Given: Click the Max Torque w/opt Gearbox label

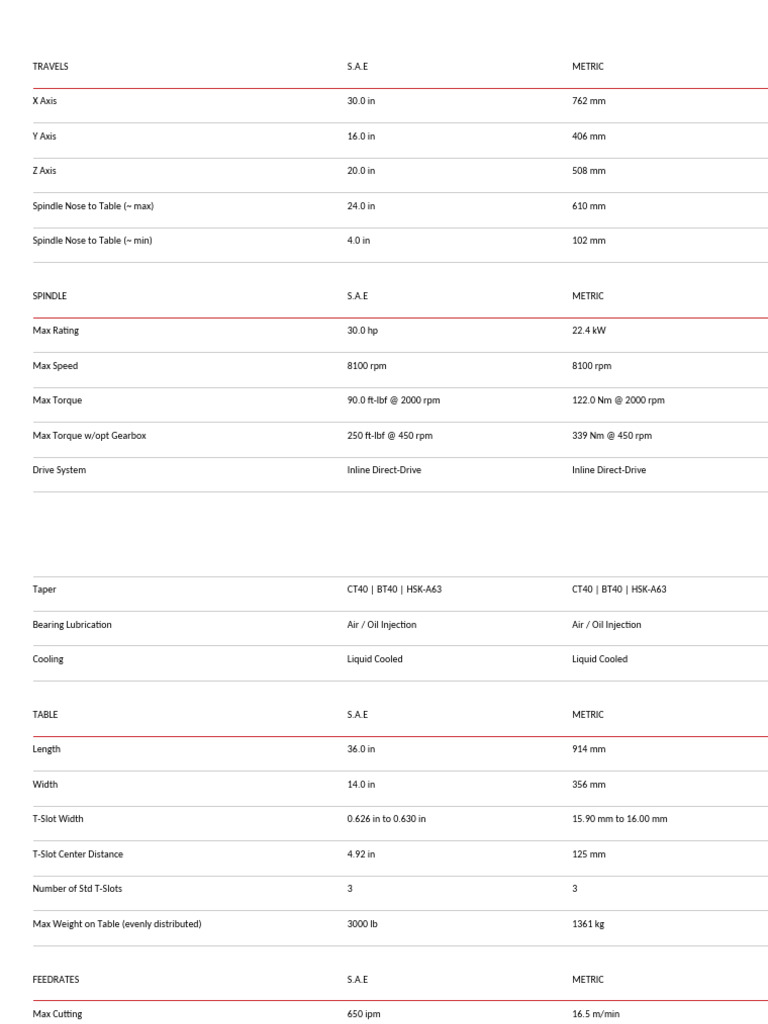Looking at the screenshot, I should (x=89, y=436).
